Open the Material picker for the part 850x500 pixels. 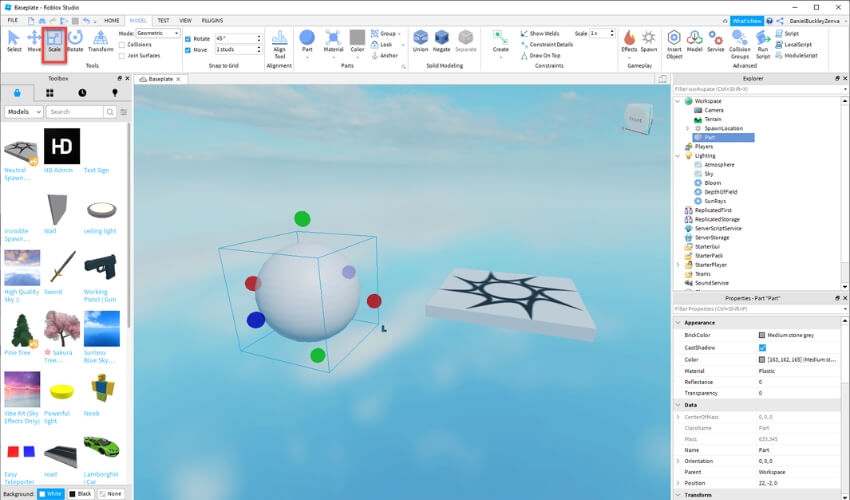[x=333, y=42]
